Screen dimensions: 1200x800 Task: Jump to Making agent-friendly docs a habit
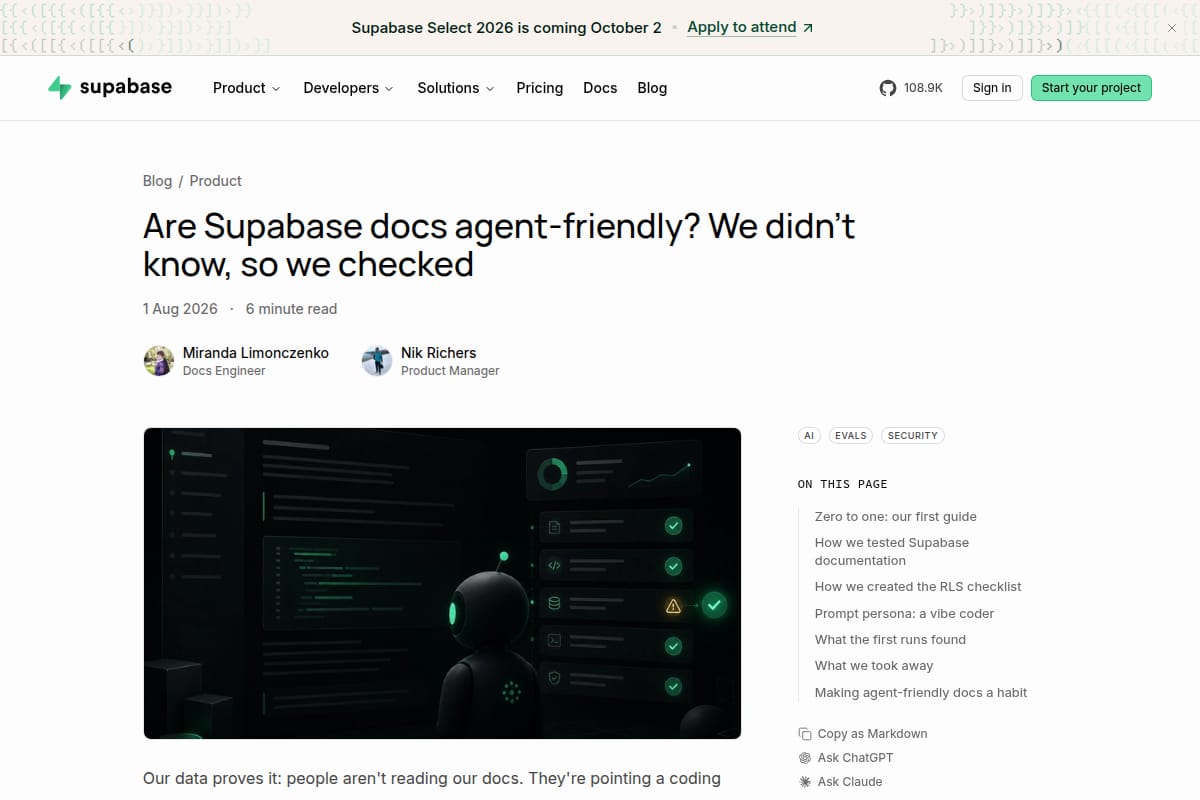click(921, 693)
